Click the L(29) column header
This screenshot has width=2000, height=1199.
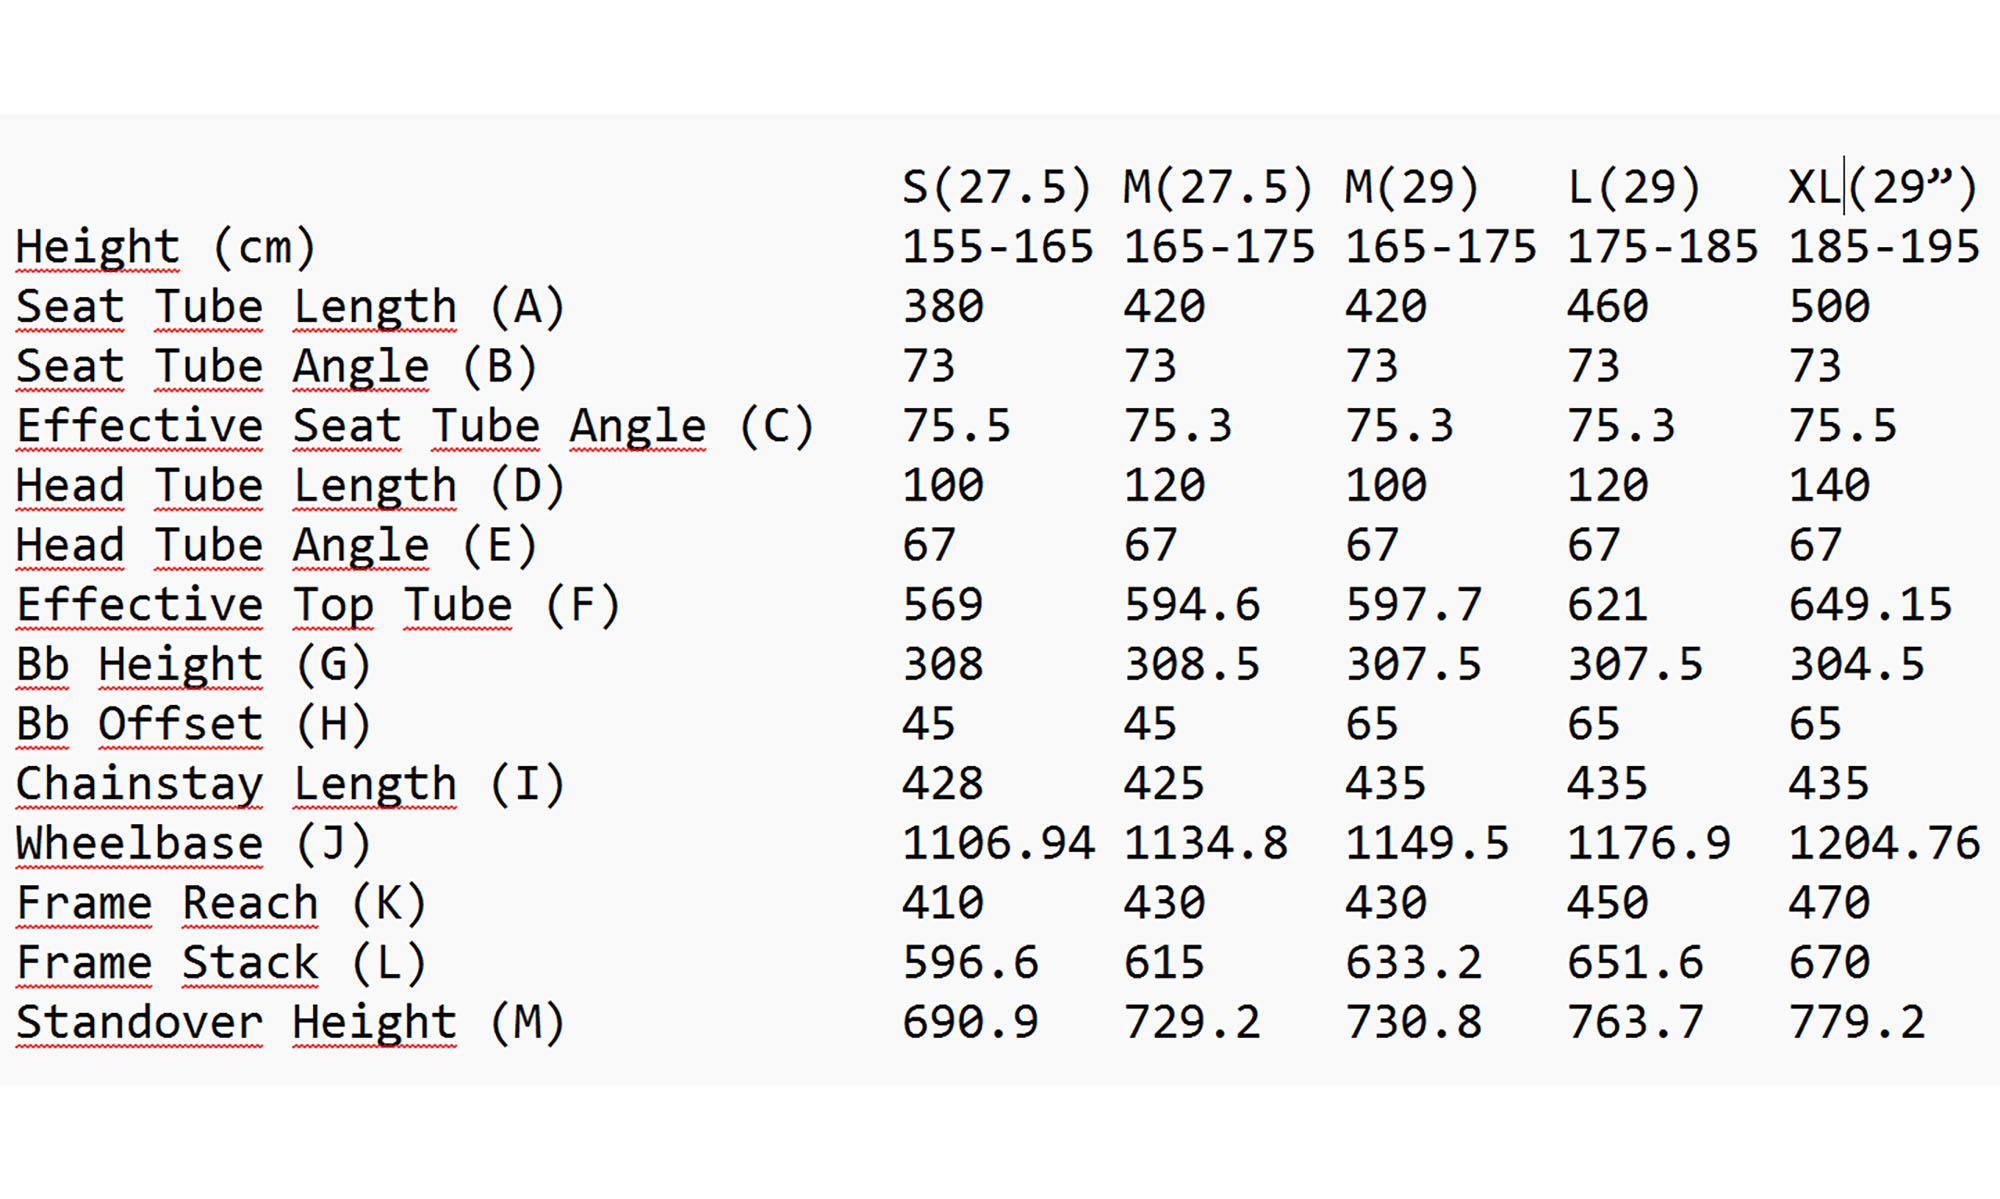click(1633, 187)
